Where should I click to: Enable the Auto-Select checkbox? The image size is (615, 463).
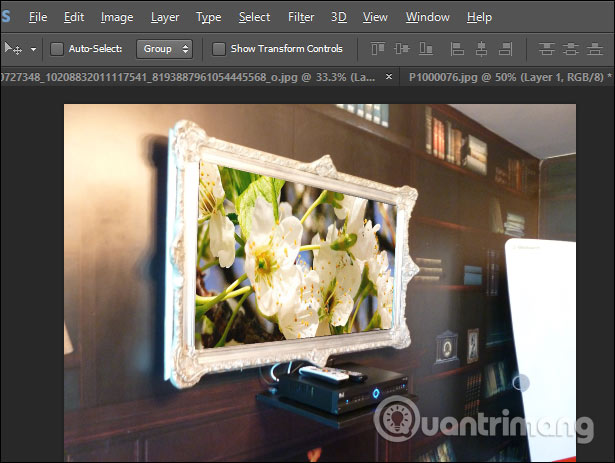click(x=57, y=49)
